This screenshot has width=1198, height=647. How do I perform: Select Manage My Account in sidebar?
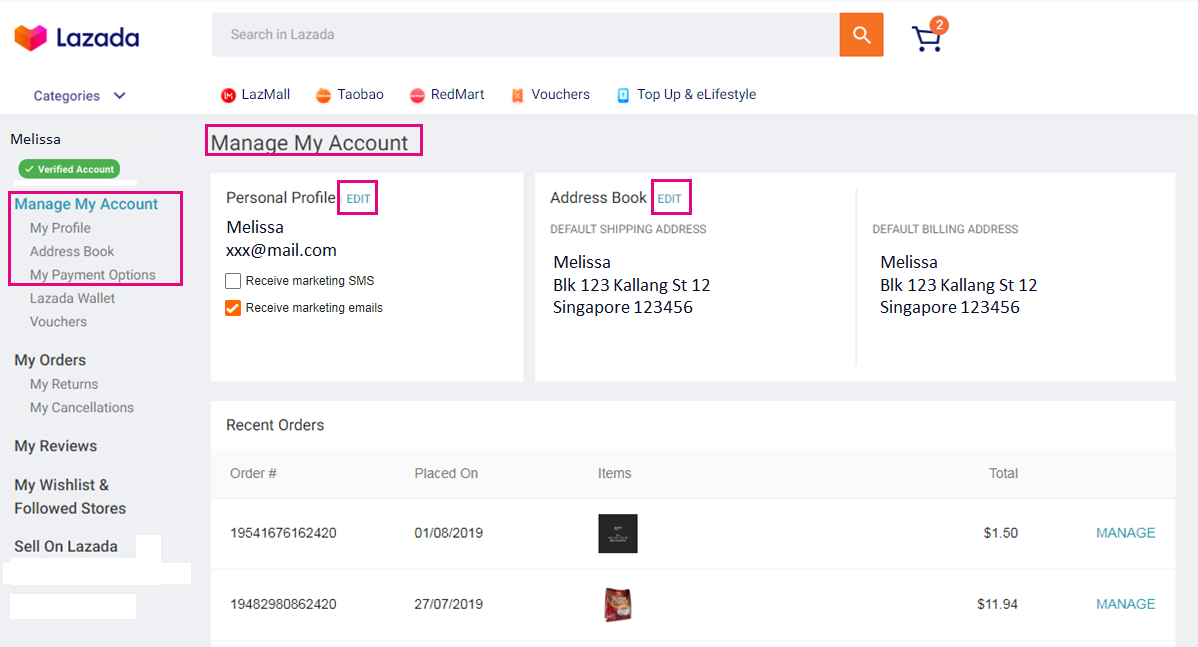point(86,204)
